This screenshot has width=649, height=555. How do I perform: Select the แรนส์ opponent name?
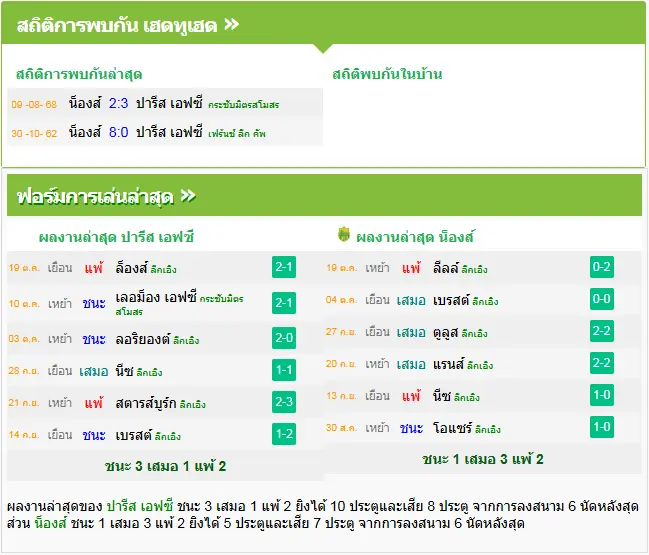(x=449, y=364)
